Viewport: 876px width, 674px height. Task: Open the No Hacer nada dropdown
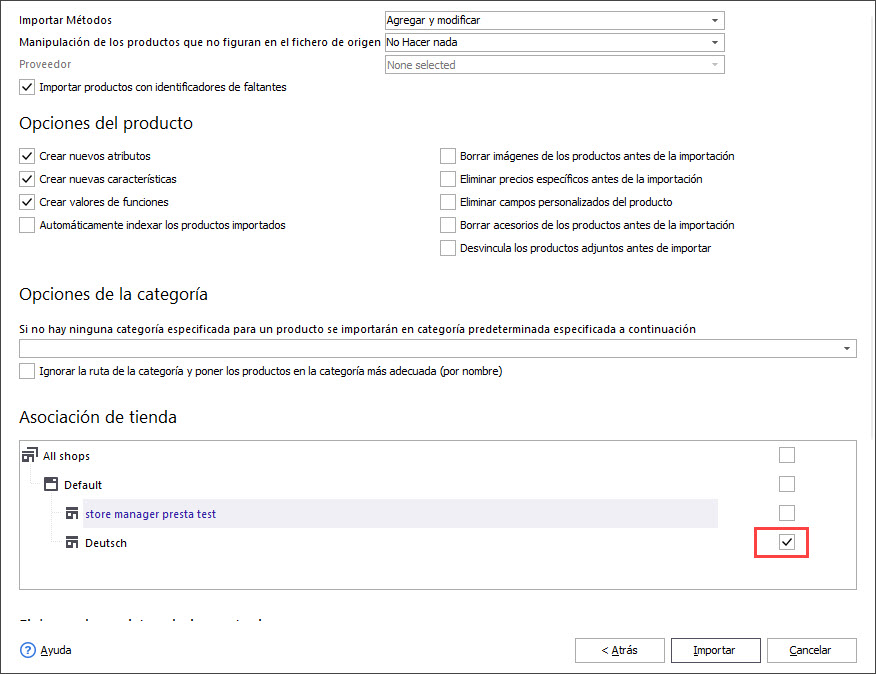pos(554,42)
